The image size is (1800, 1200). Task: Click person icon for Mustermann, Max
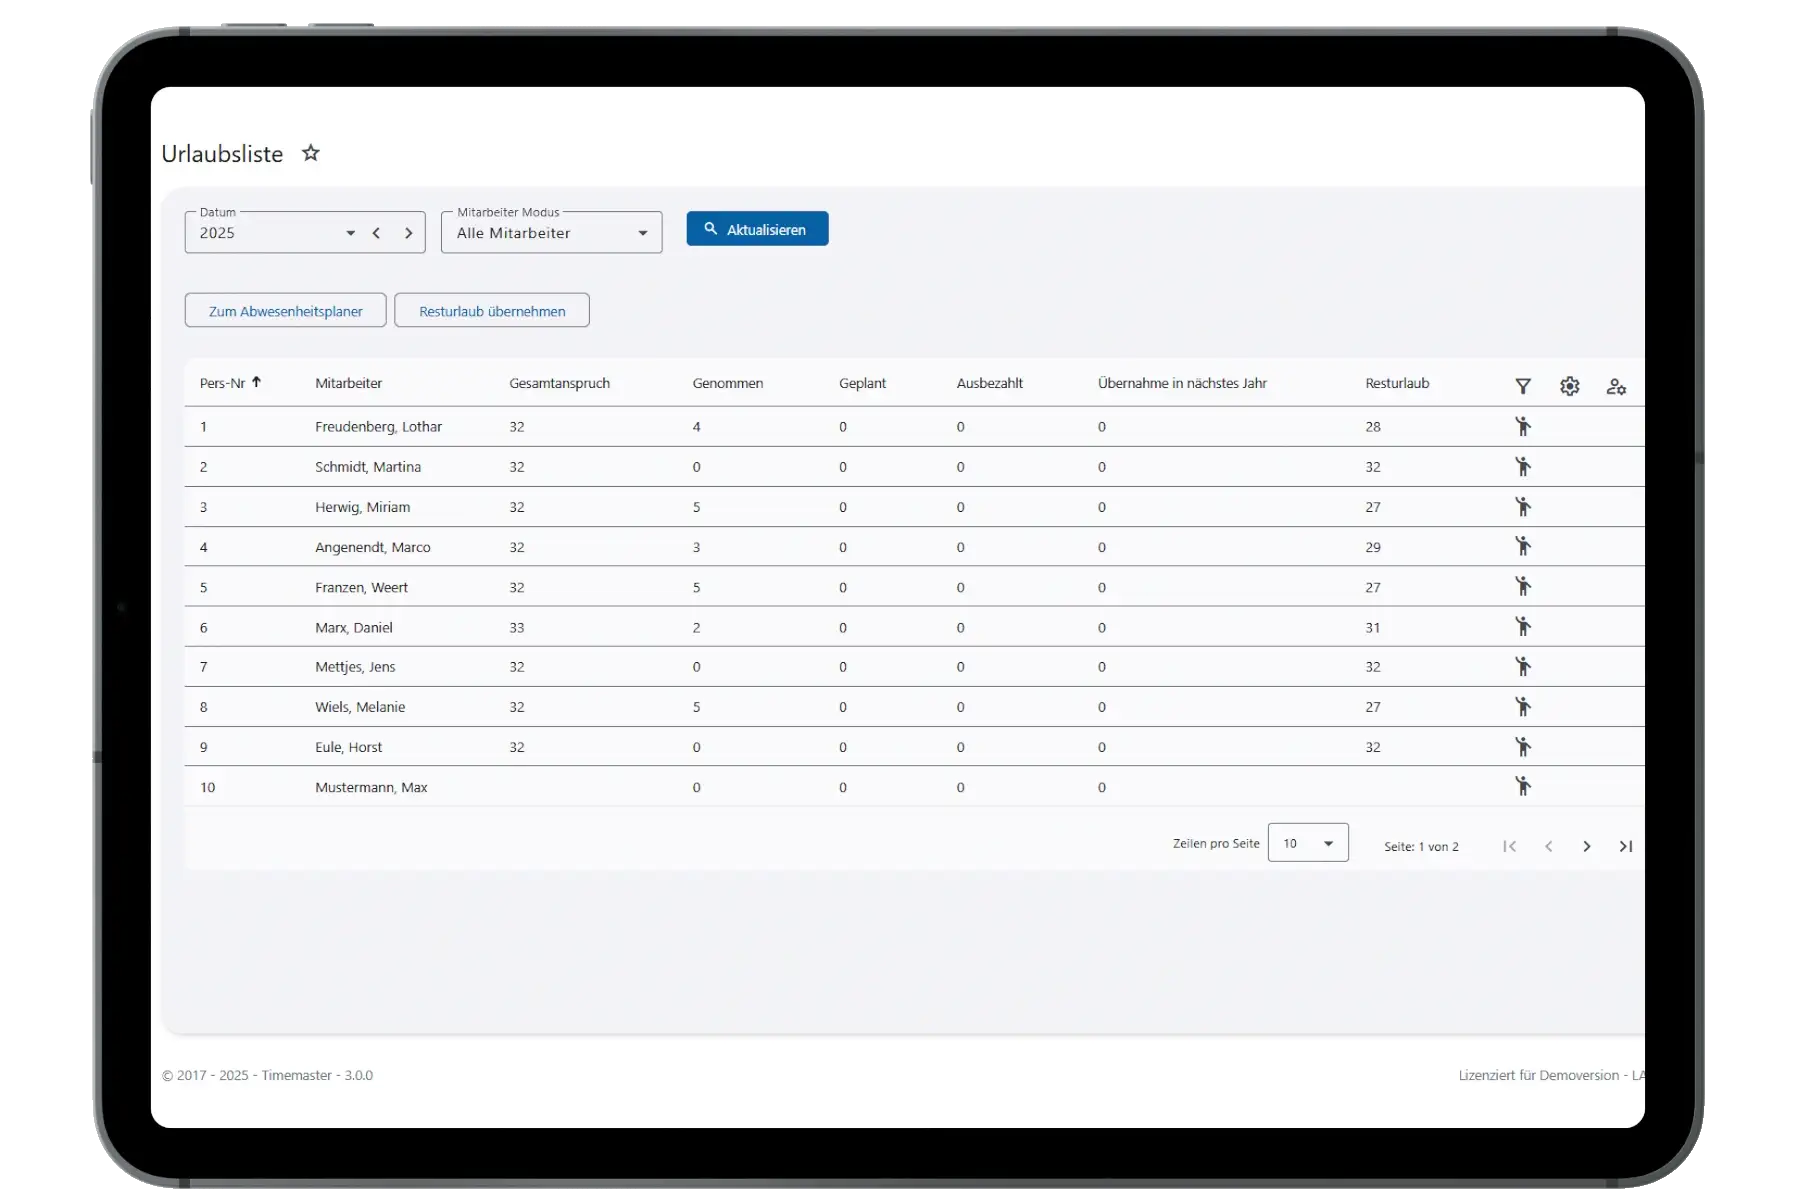1522,787
